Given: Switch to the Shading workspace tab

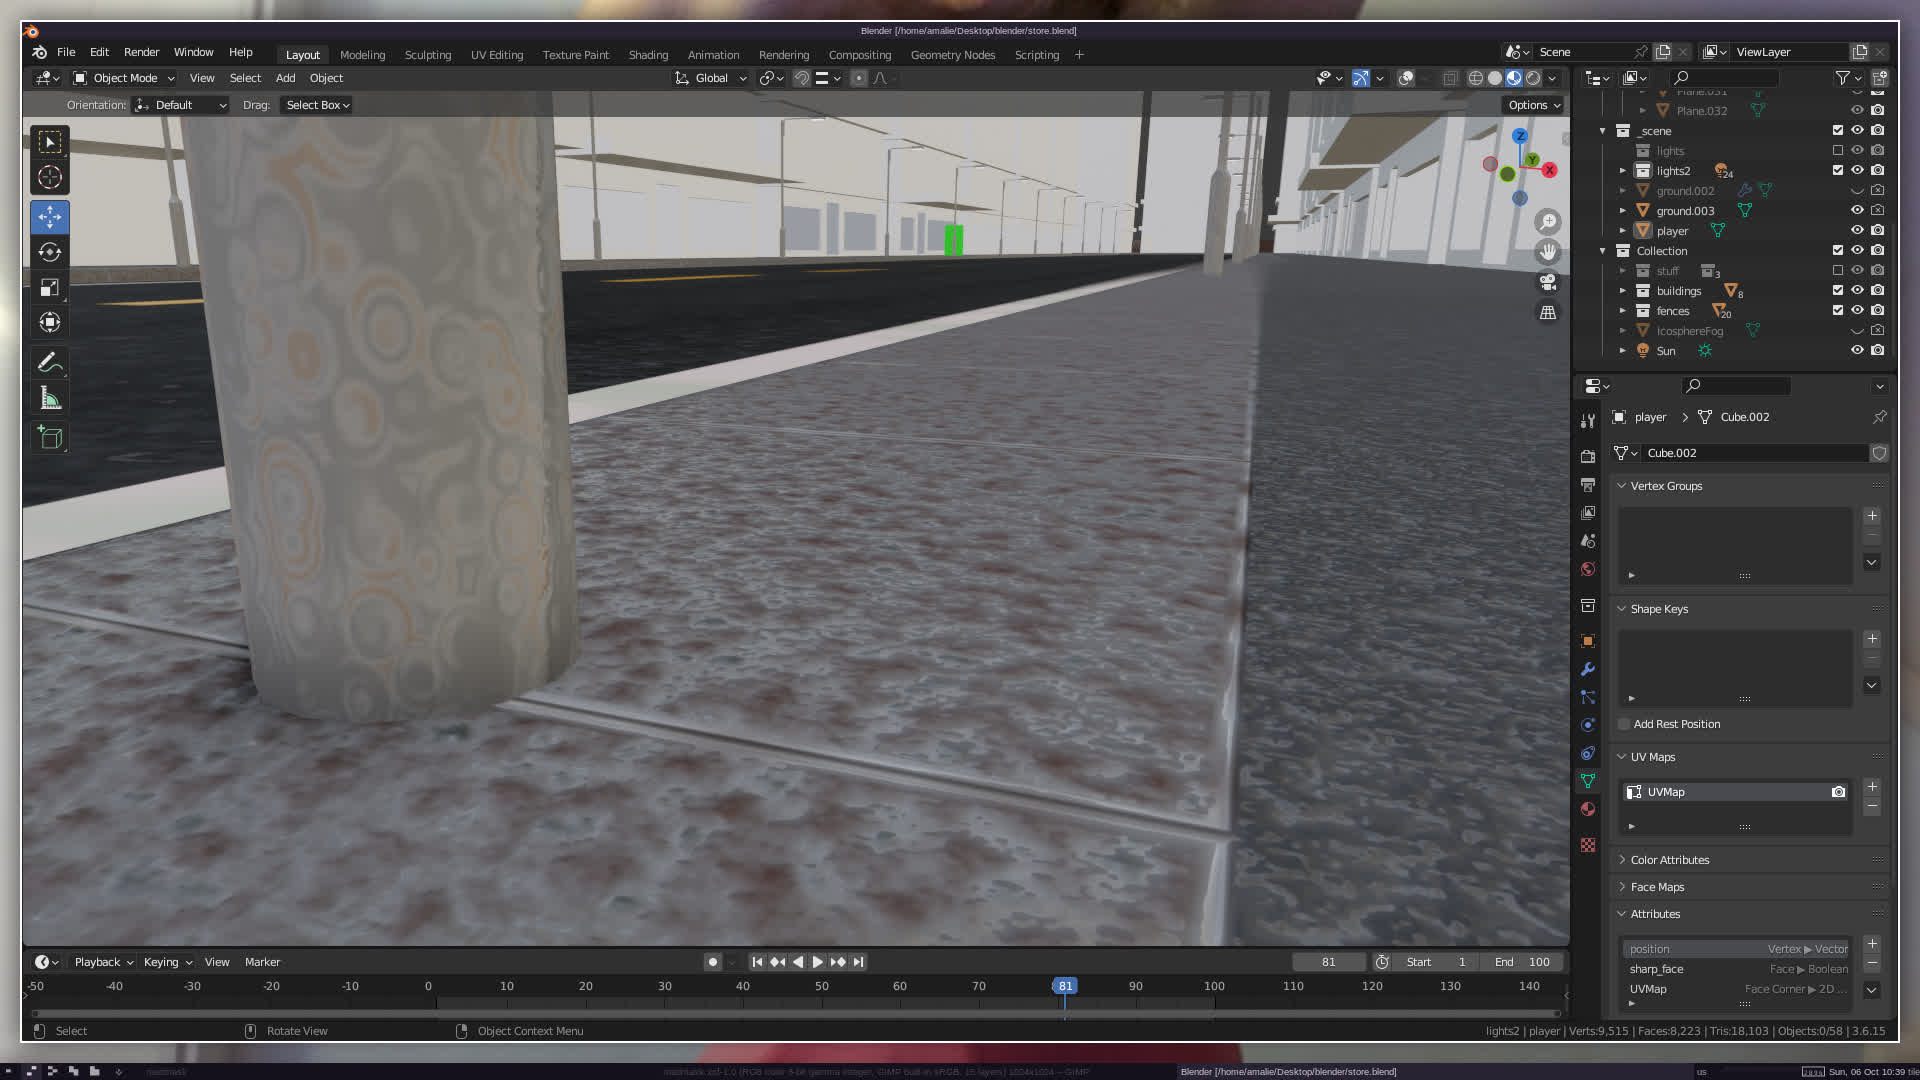Looking at the screenshot, I should point(648,55).
